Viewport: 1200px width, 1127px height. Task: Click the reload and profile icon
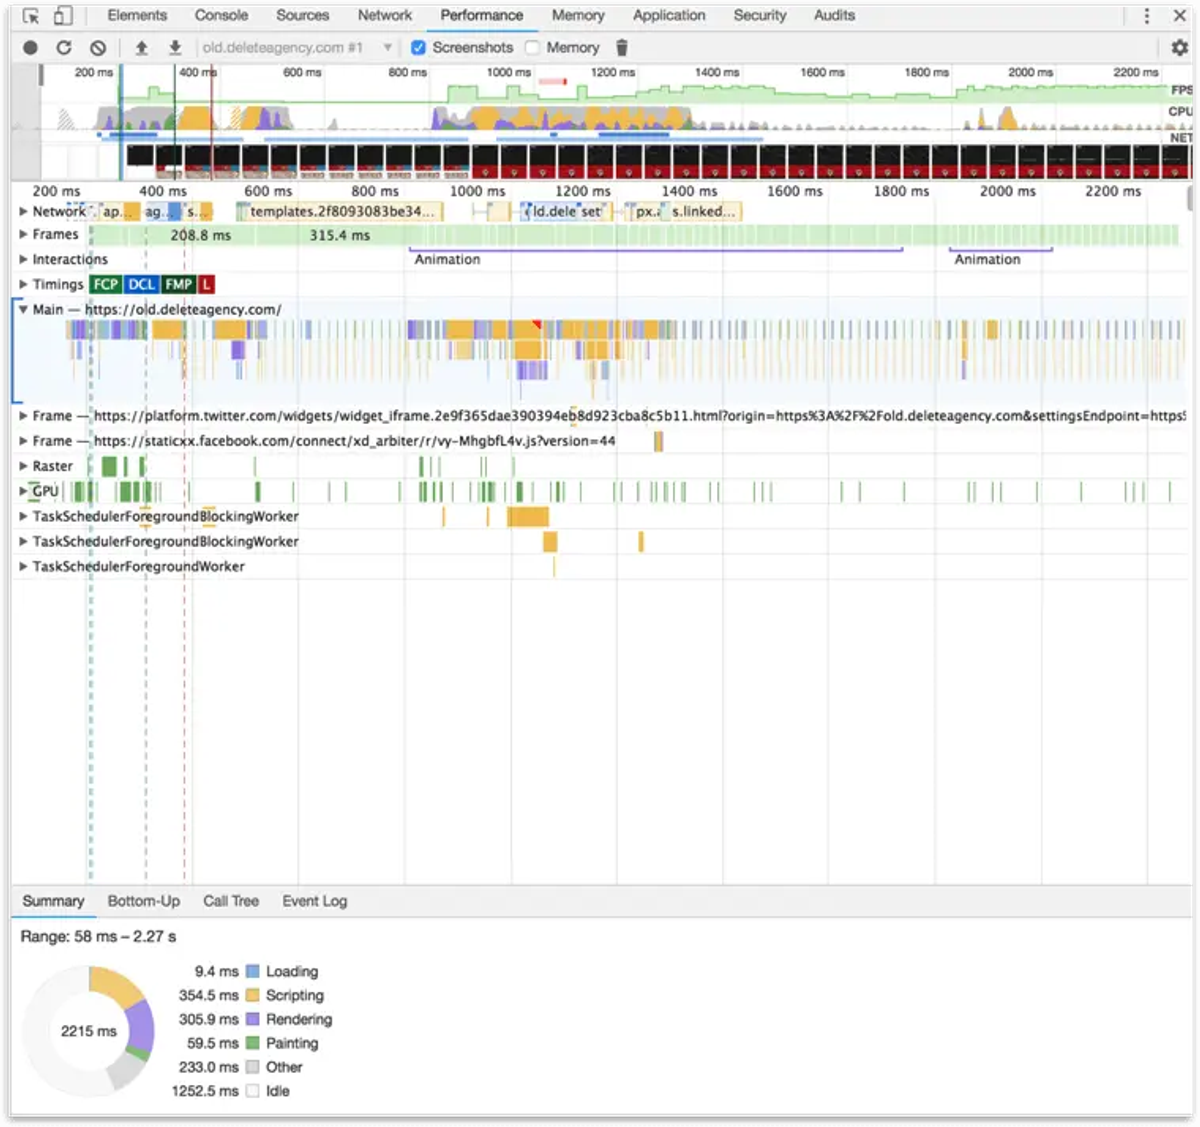click(x=64, y=47)
